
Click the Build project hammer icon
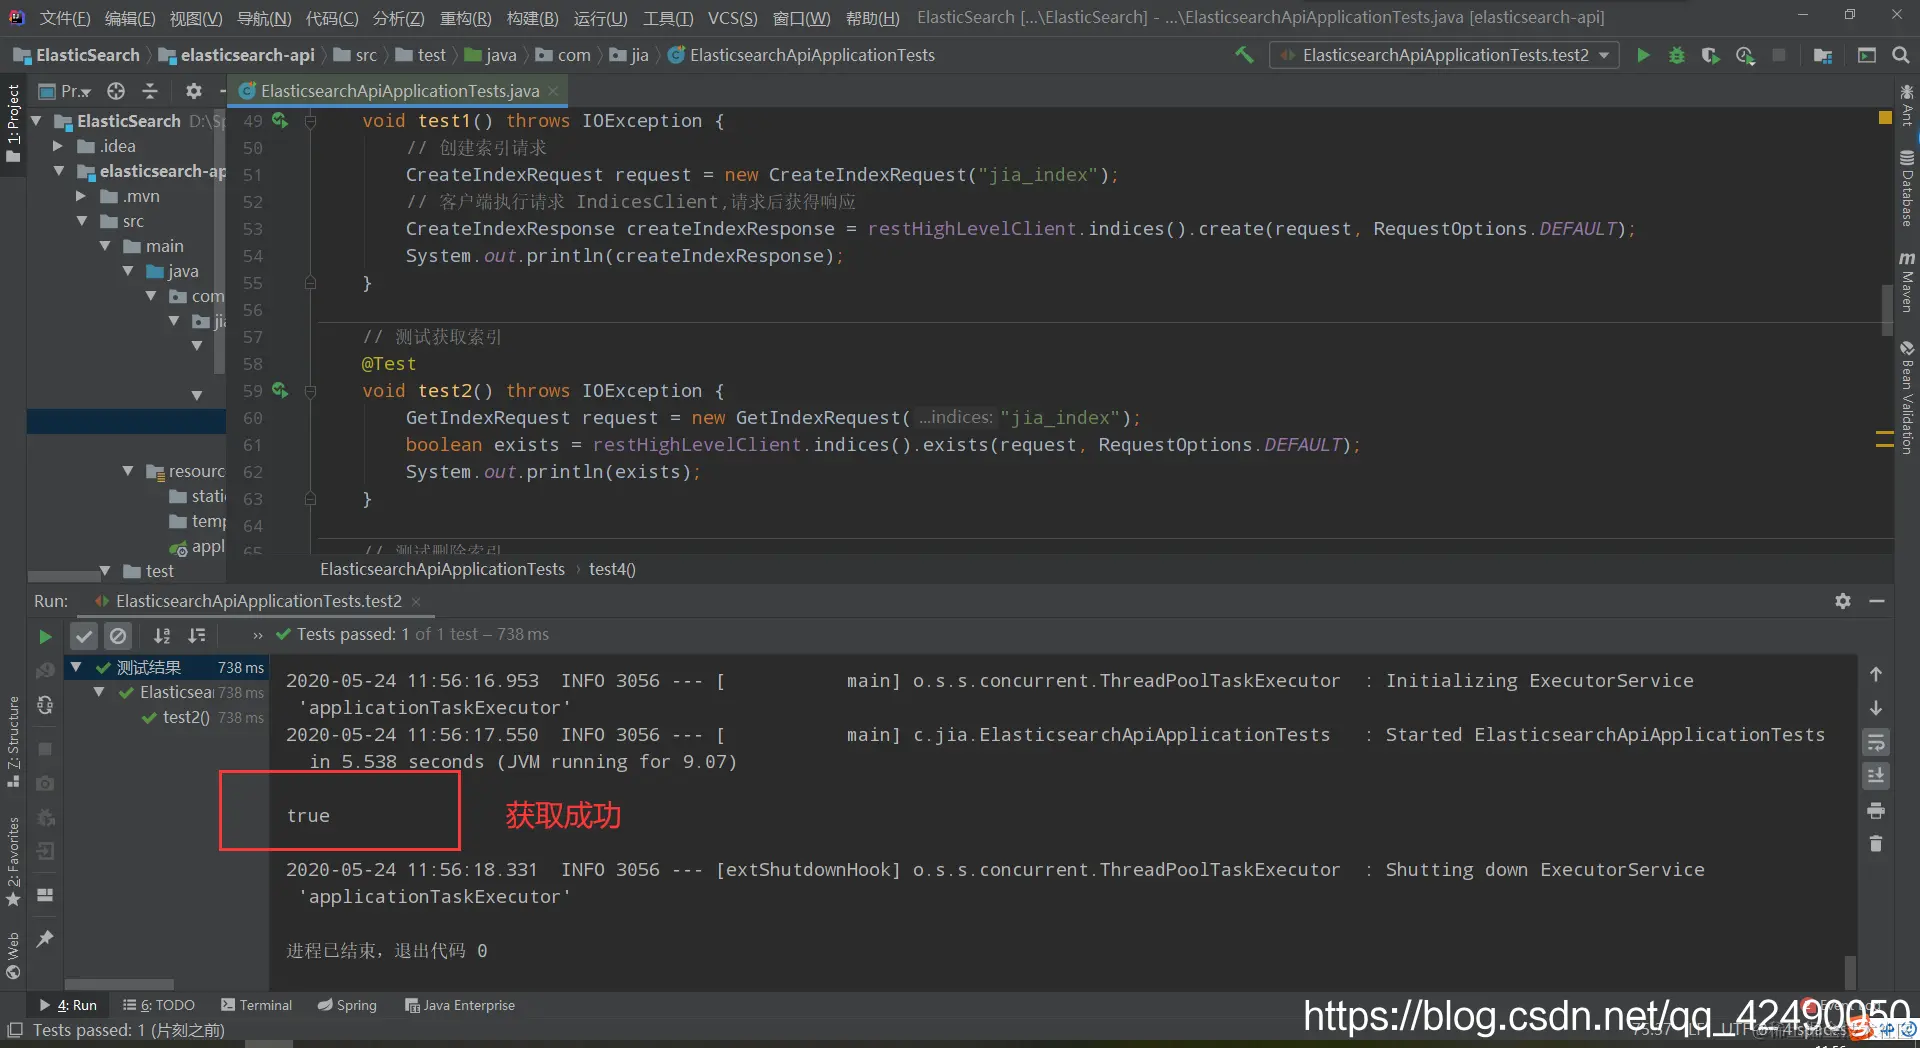(1244, 55)
